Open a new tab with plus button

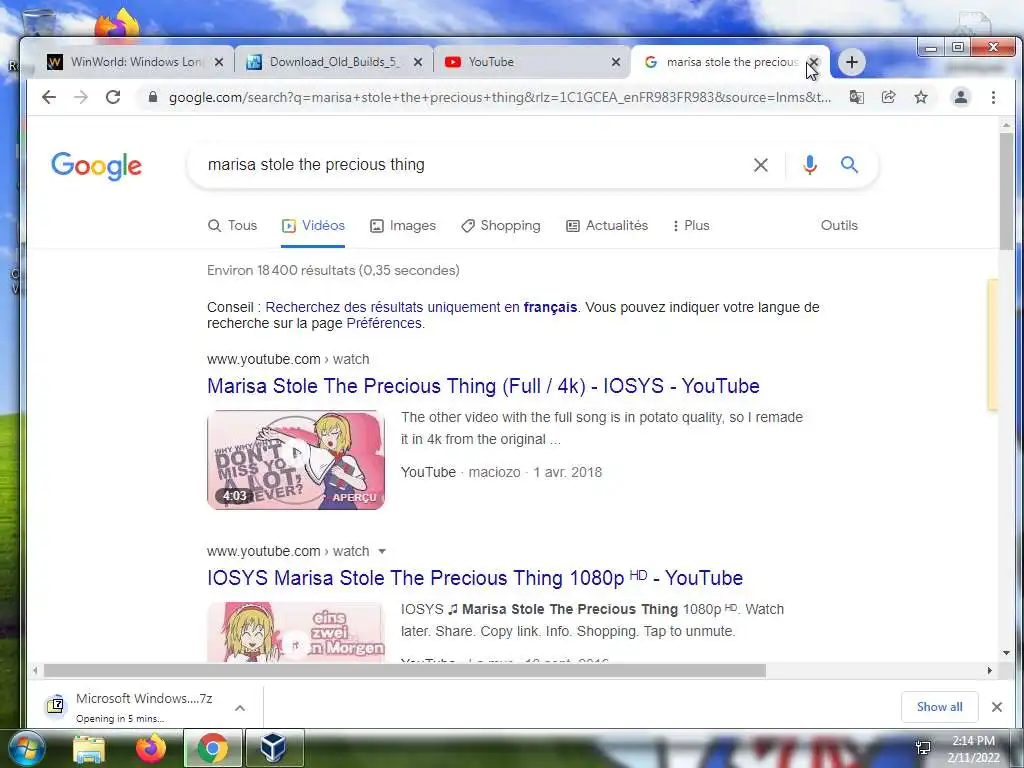pos(852,62)
